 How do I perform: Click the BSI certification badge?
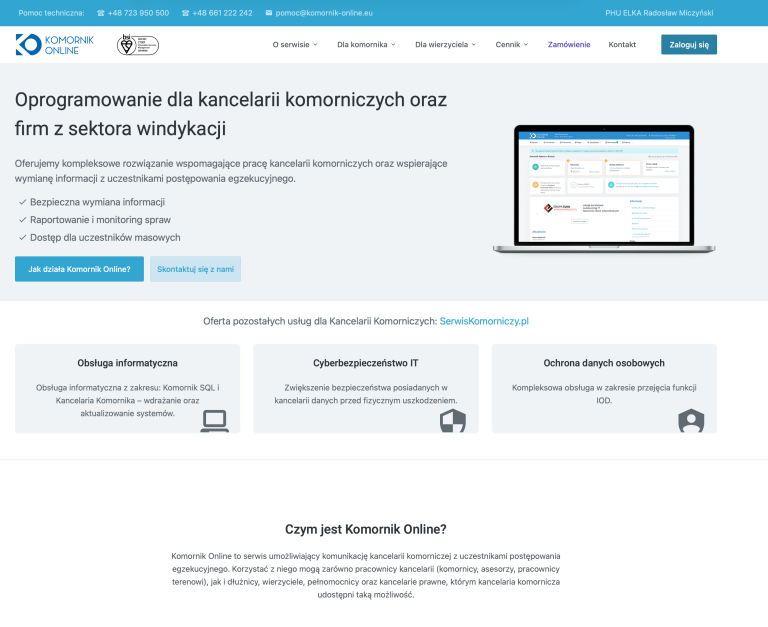point(138,44)
